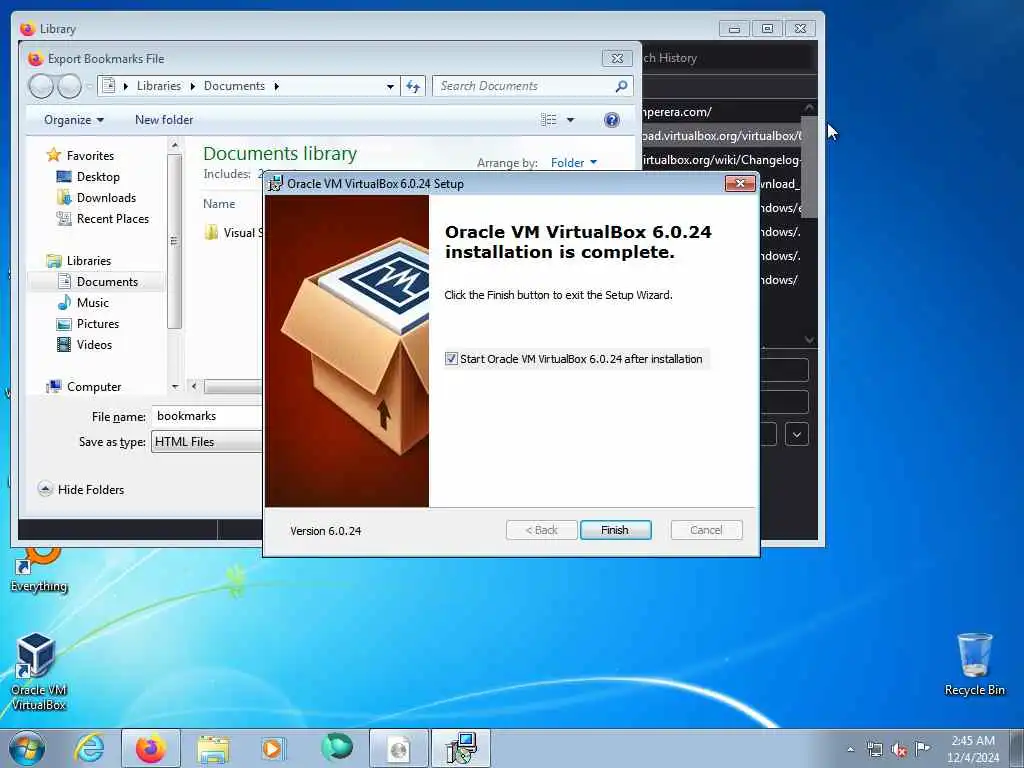Viewport: 1024px width, 768px height.
Task: Expand the arrow after Documents breadcrumb
Action: [276, 86]
